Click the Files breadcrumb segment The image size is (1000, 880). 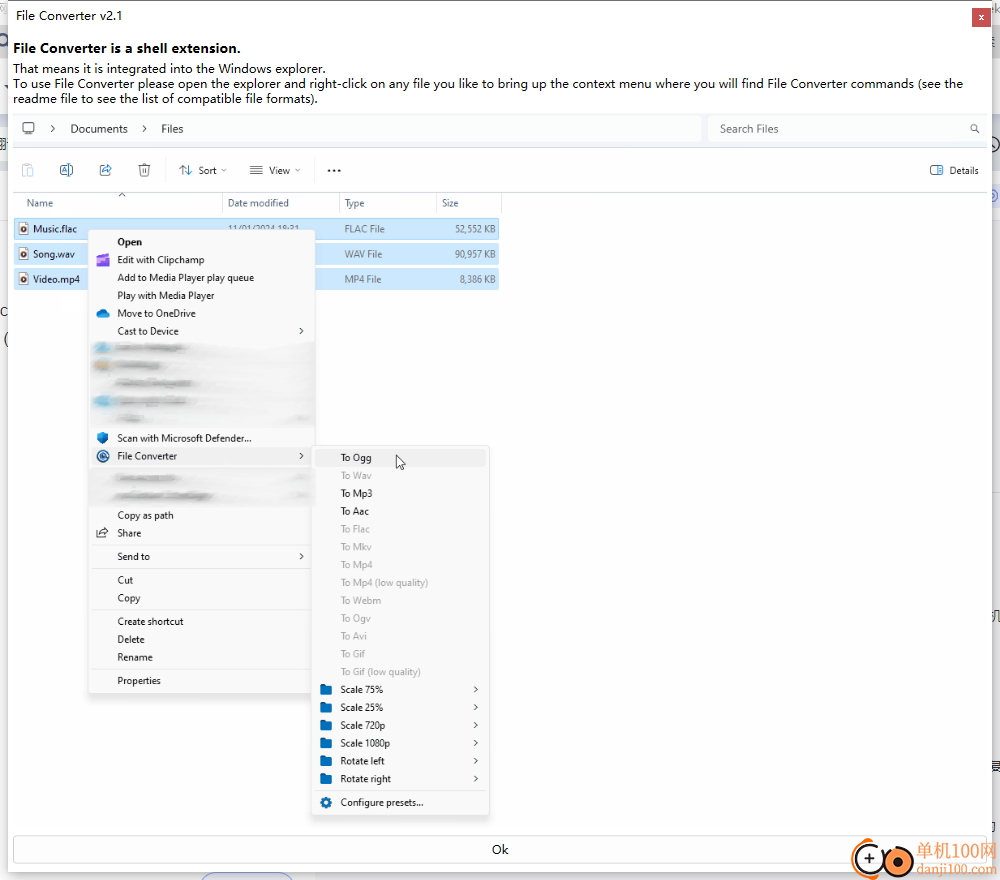pos(172,129)
